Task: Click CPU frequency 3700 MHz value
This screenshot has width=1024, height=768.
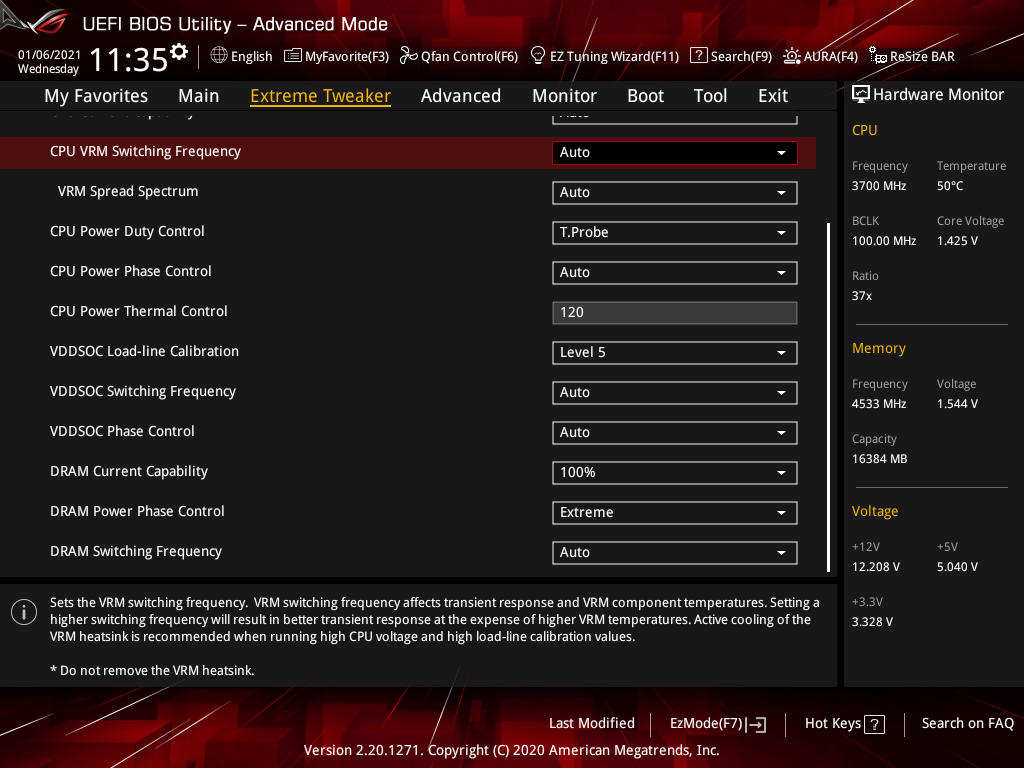Action: [x=878, y=186]
